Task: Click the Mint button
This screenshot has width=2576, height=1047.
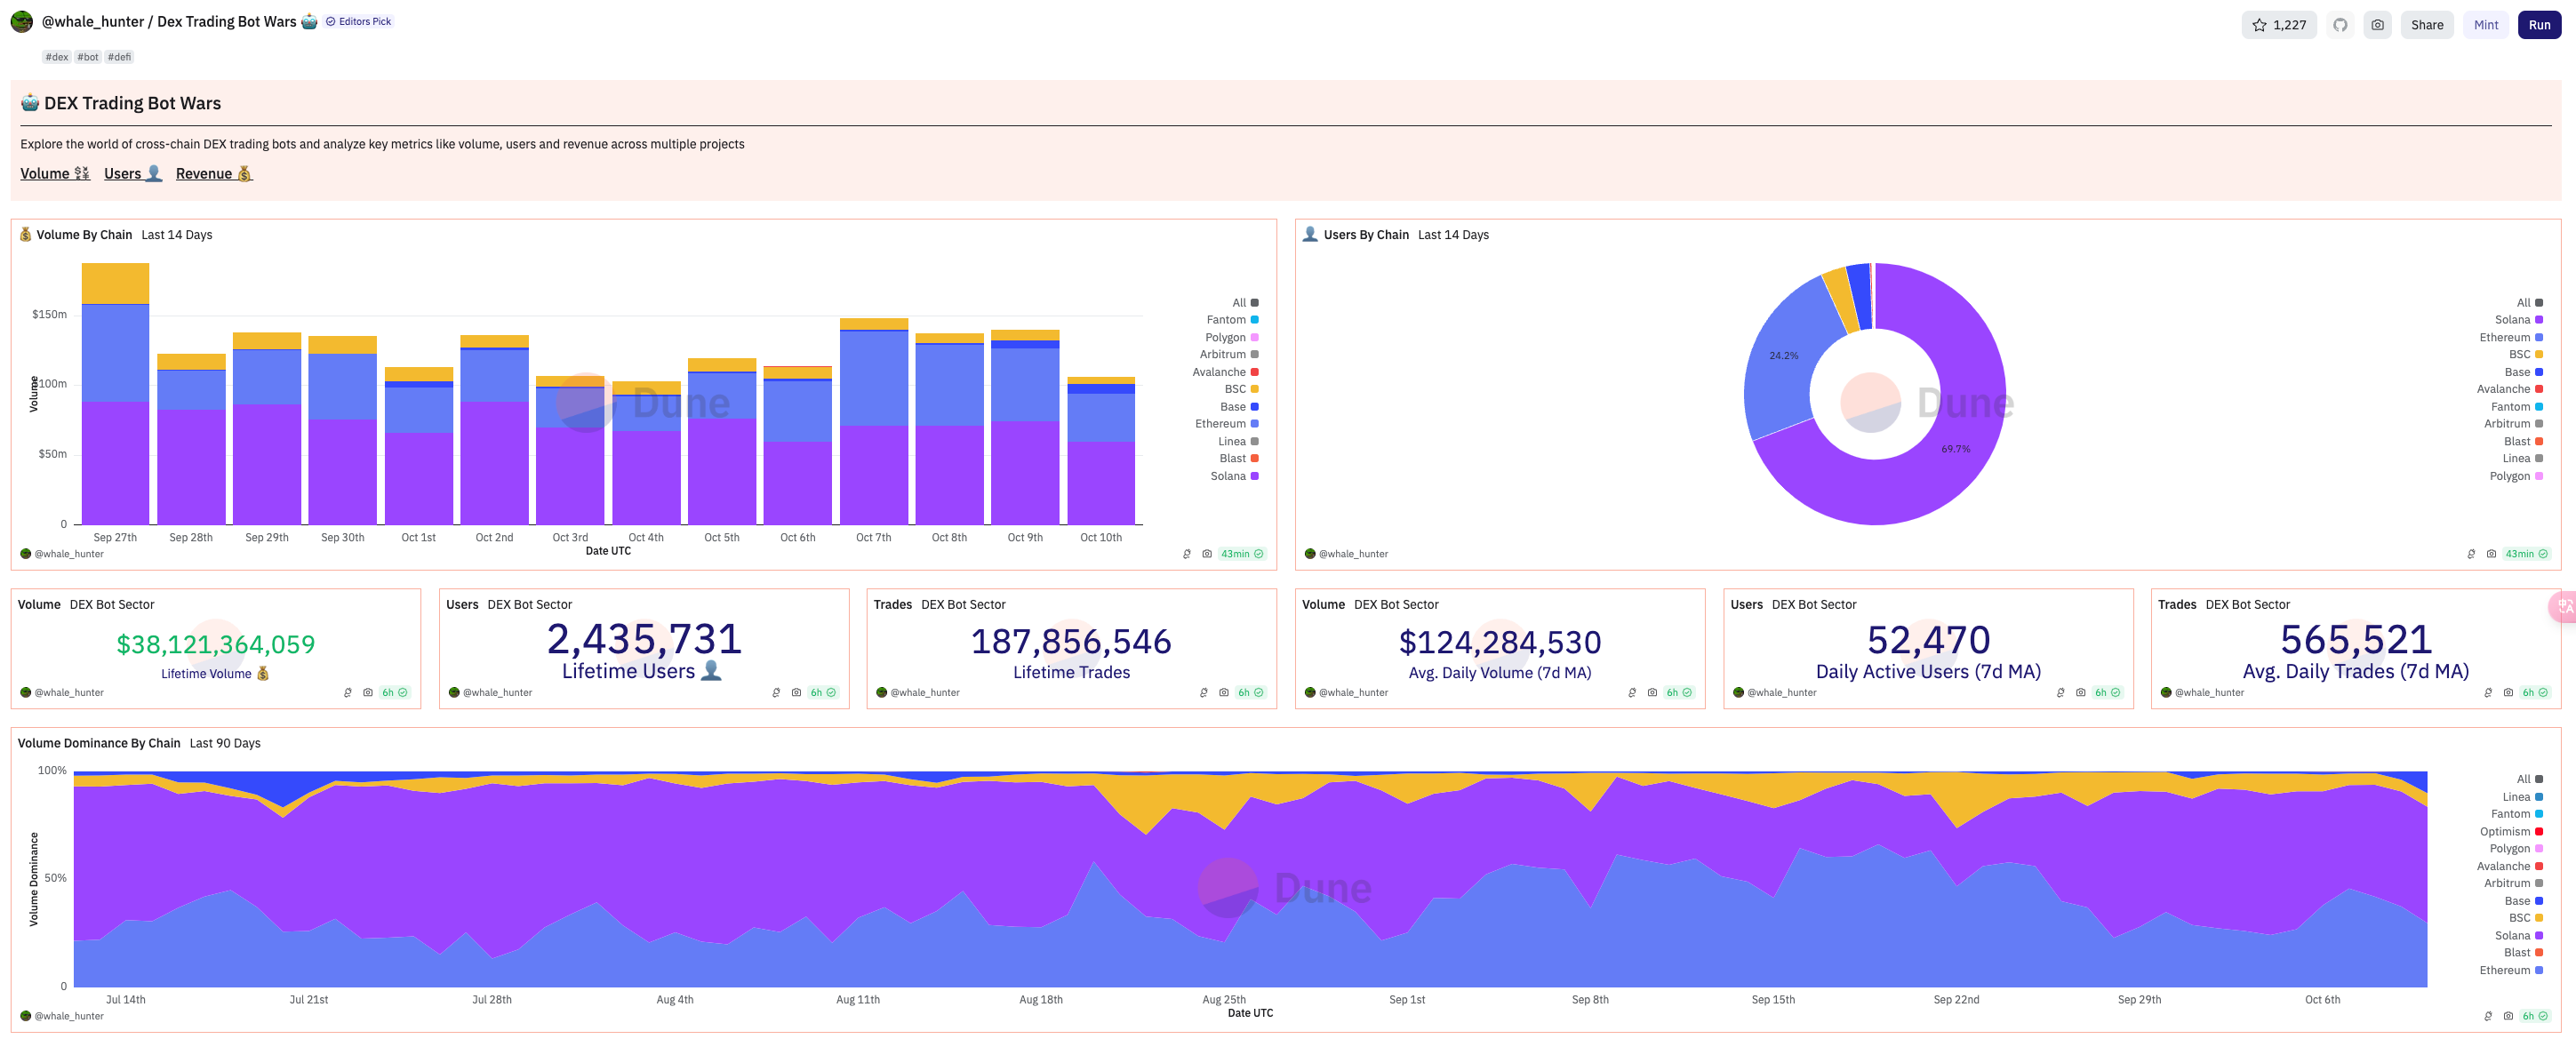Action: [x=2485, y=25]
